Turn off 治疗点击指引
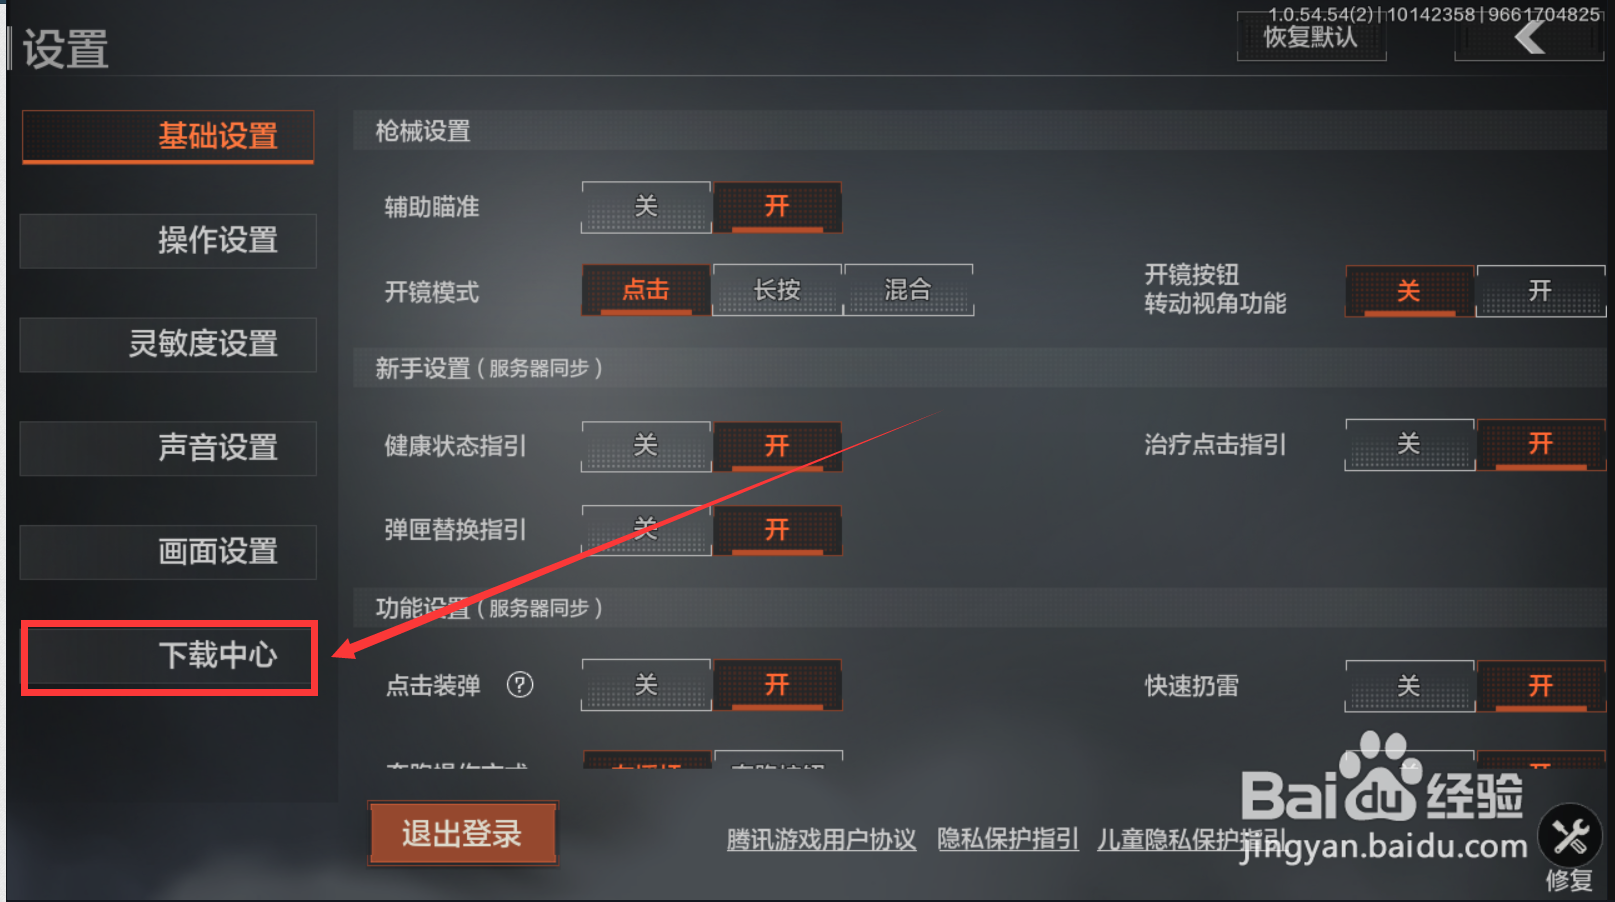This screenshot has width=1615, height=902. (x=1409, y=444)
